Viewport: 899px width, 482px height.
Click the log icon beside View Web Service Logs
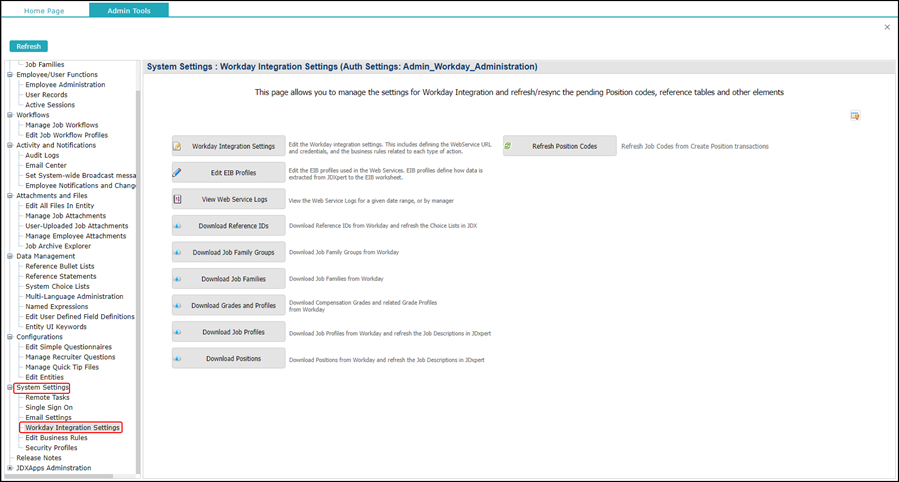click(177, 199)
